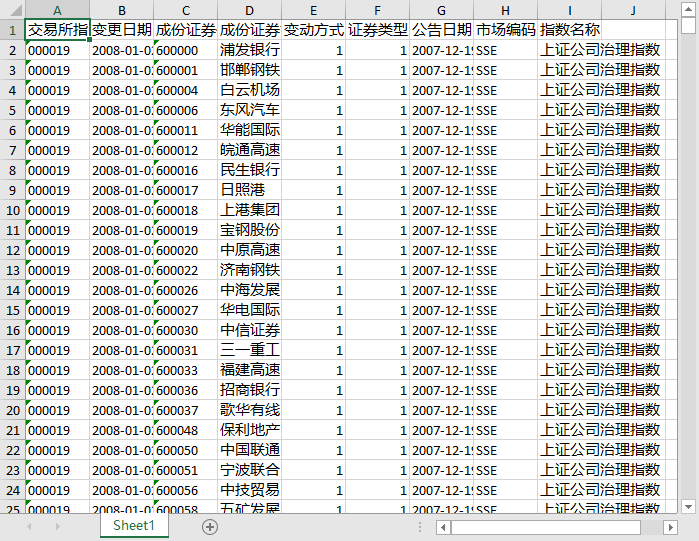Go to next sheet with the right arrow
Screen dimensions: 699x541
point(58,527)
